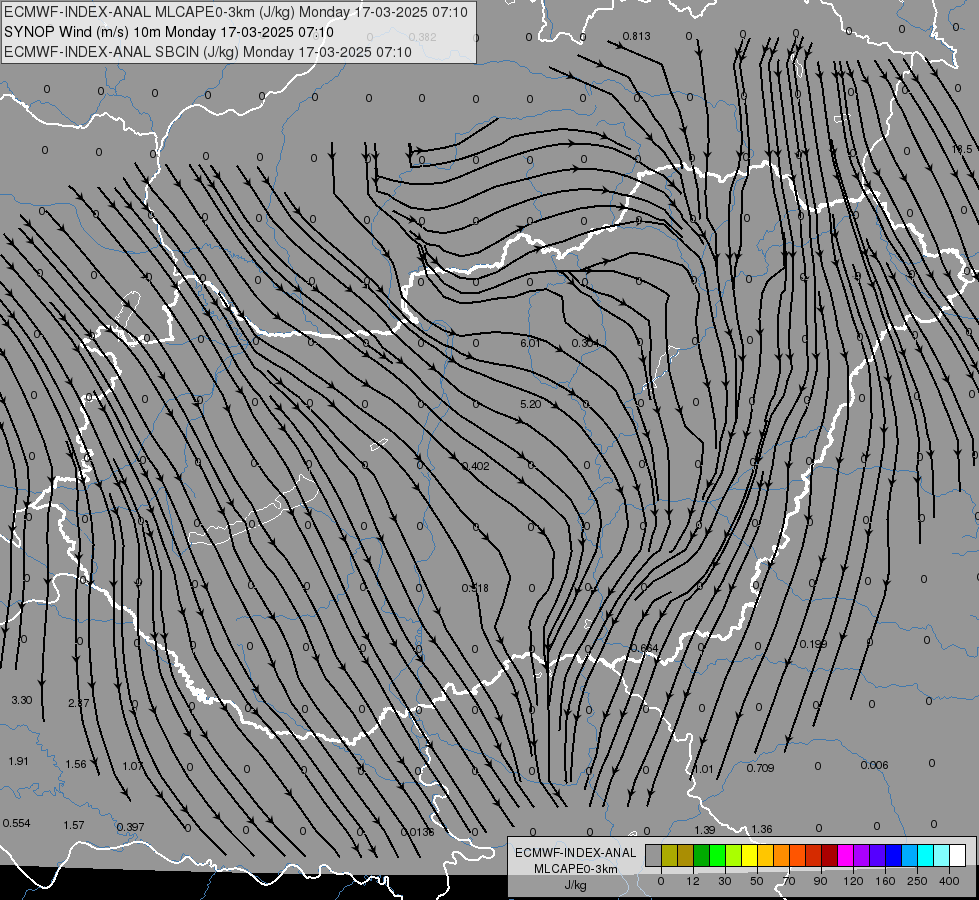The height and width of the screenshot is (900, 979).
Task: Click the map value 6.01
Action: pos(529,343)
